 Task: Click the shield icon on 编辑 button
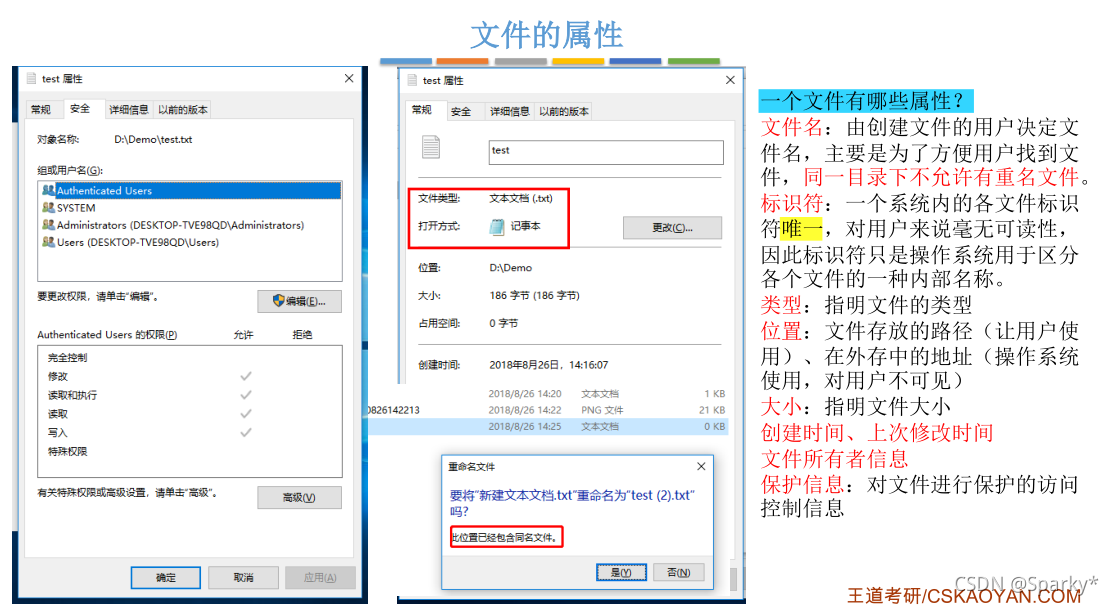[278, 301]
